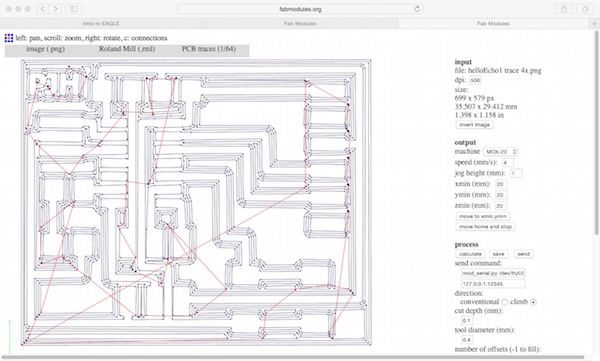600x361 pixels.
Task: Click the PCB toolpath preview canvas
Action: pos(196,202)
